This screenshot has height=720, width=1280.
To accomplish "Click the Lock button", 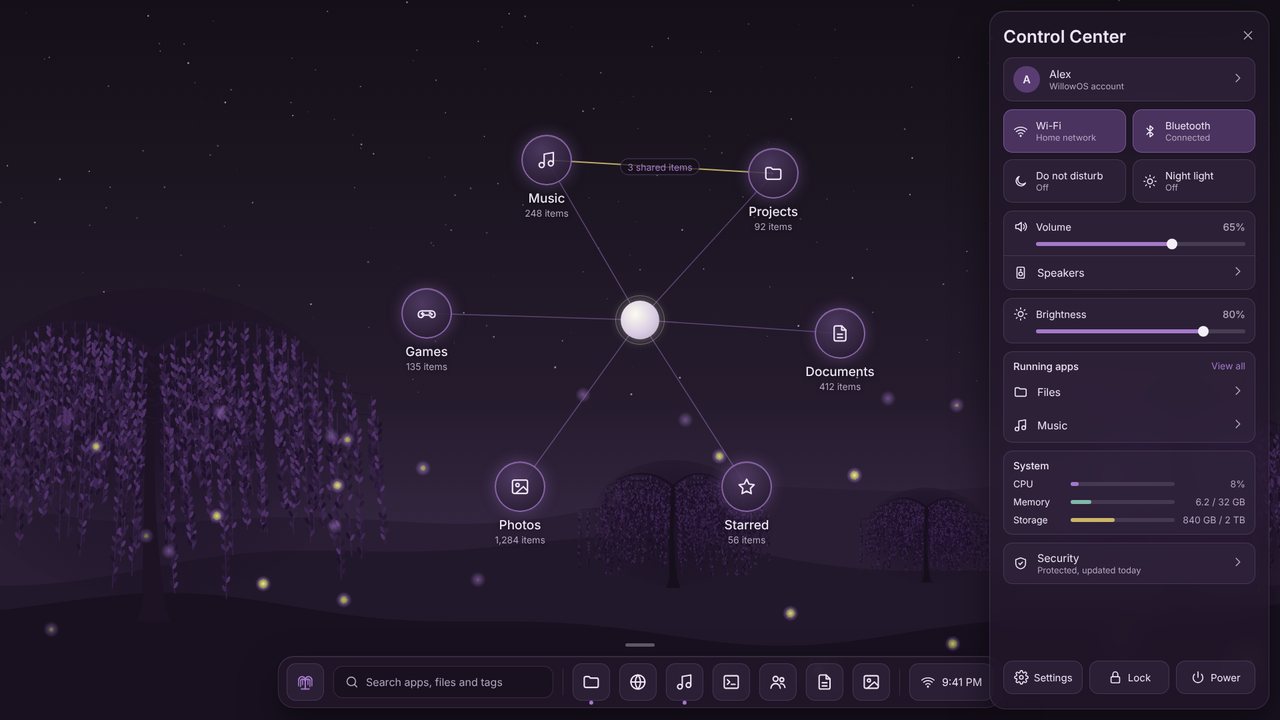I will pos(1129,677).
